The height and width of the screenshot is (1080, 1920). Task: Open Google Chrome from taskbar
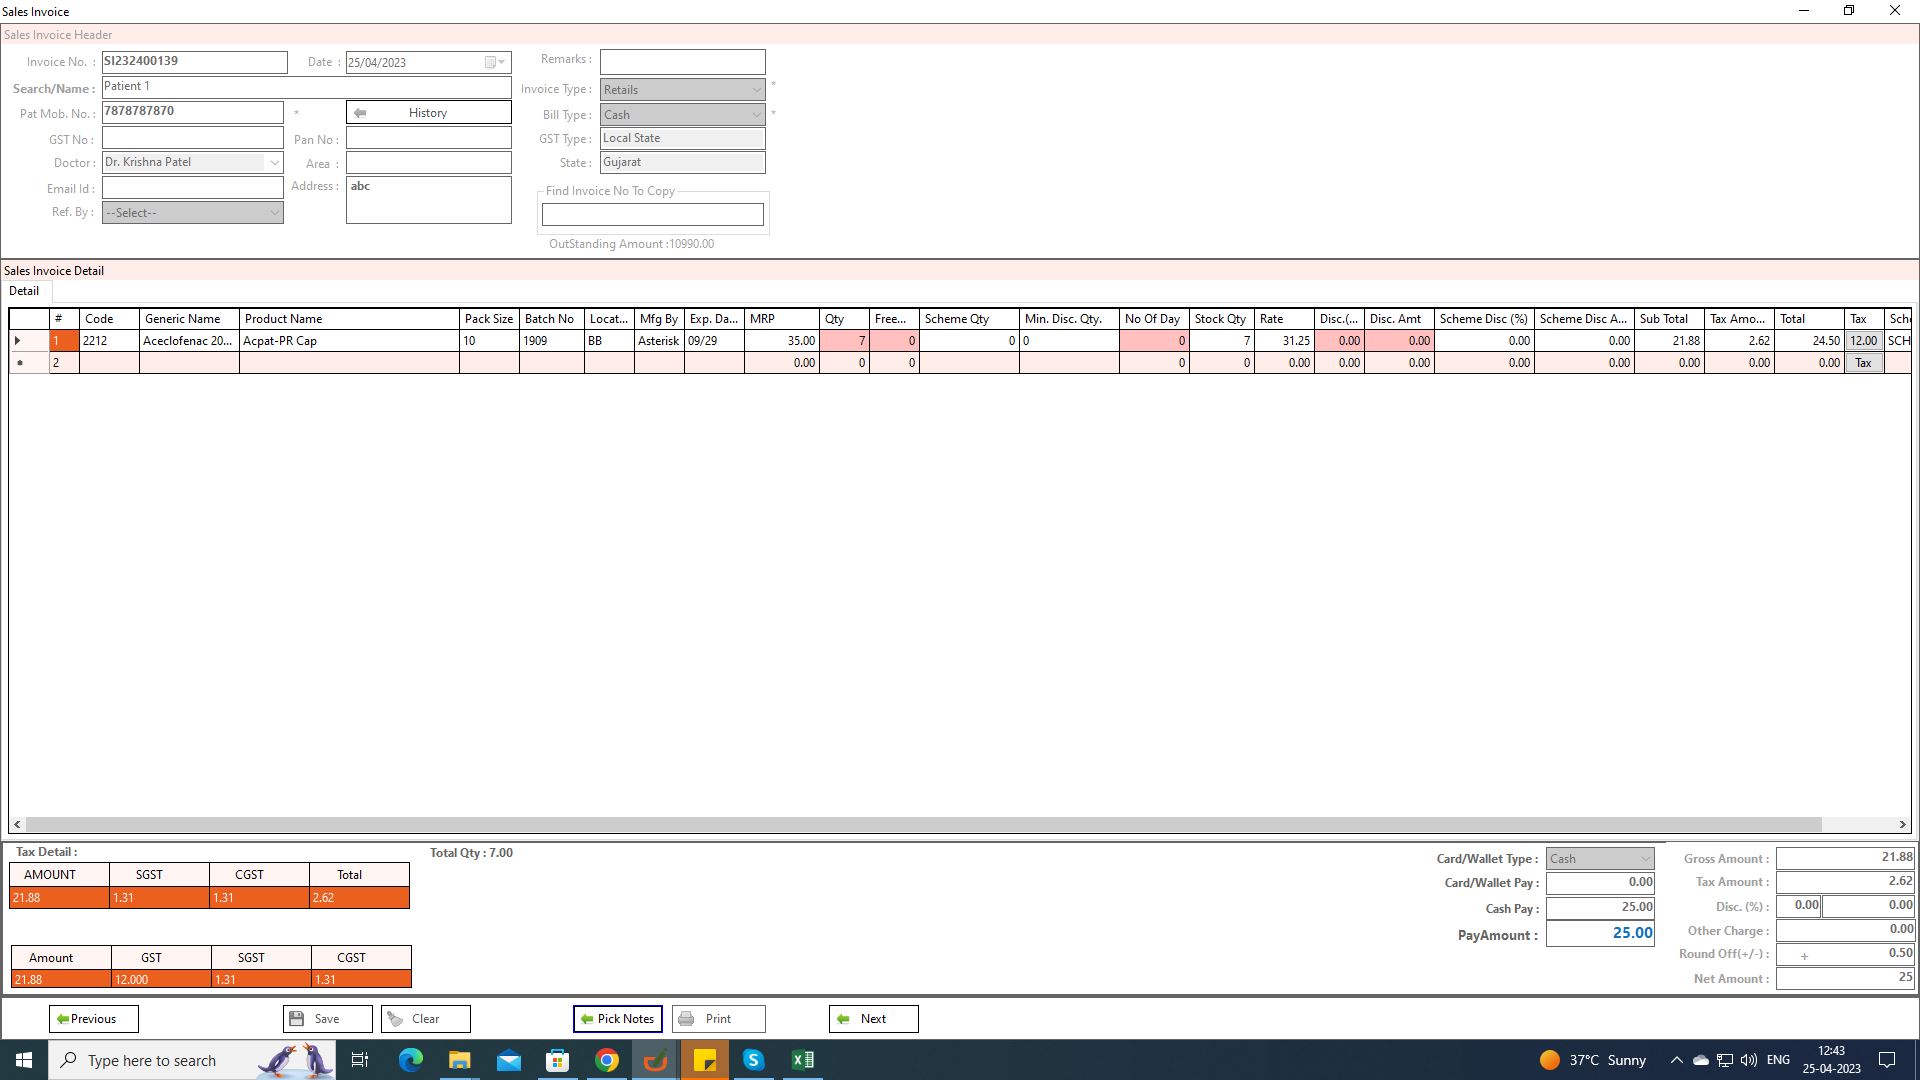[x=607, y=1060]
